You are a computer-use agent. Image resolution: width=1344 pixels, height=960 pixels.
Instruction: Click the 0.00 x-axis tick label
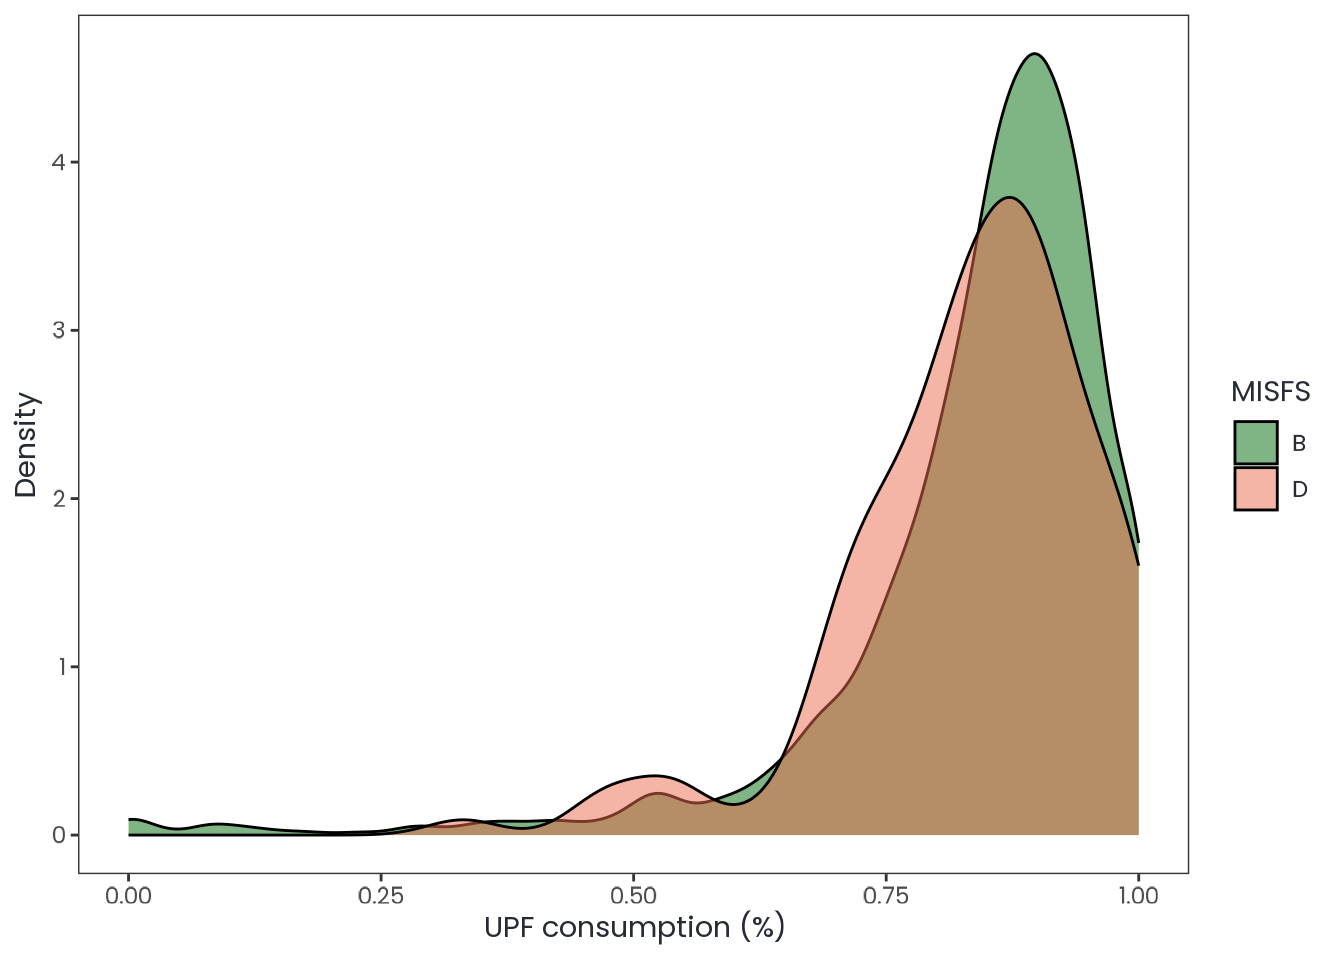pos(129,896)
